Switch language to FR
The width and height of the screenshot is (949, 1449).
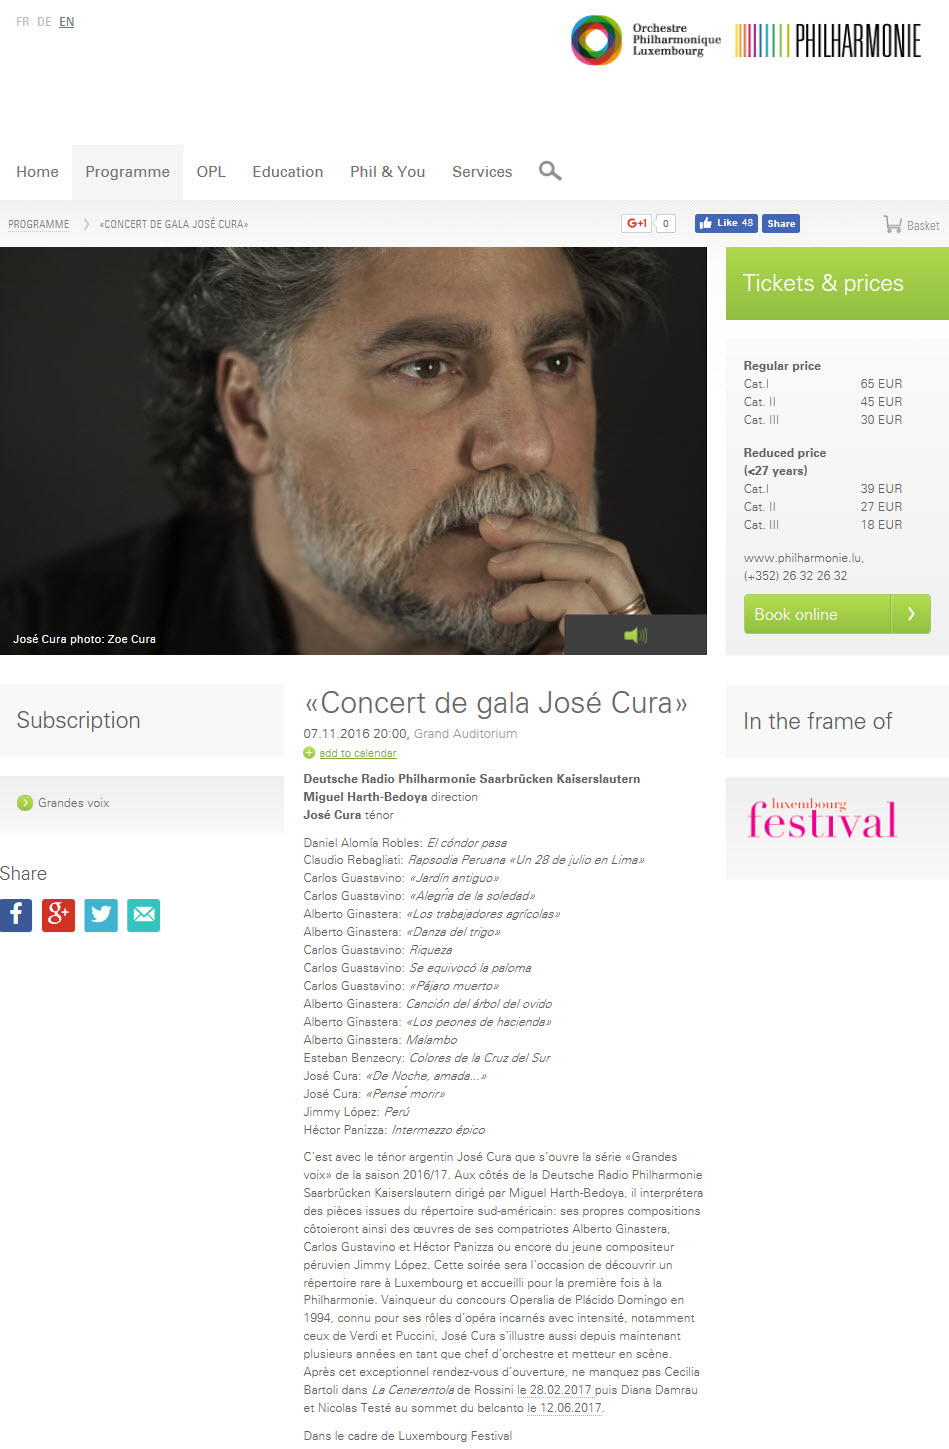[23, 22]
